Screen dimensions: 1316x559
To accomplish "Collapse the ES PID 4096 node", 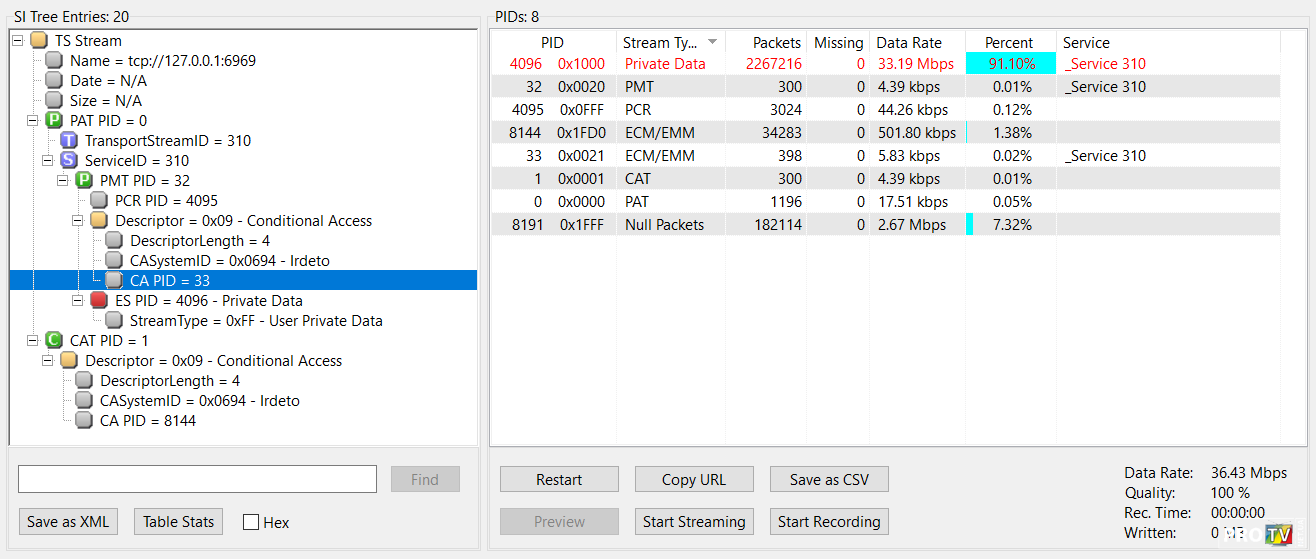I will pos(78,301).
